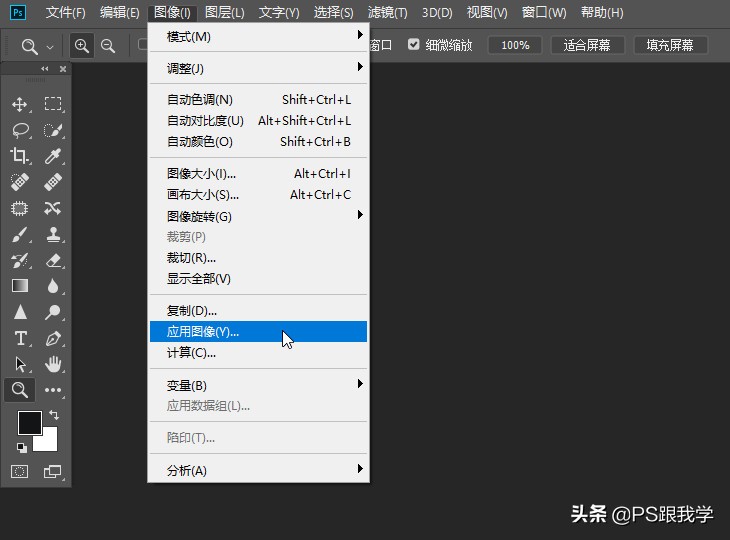Screen dimensions: 730x540
Task: Select the History Brush tool
Action: (20, 260)
